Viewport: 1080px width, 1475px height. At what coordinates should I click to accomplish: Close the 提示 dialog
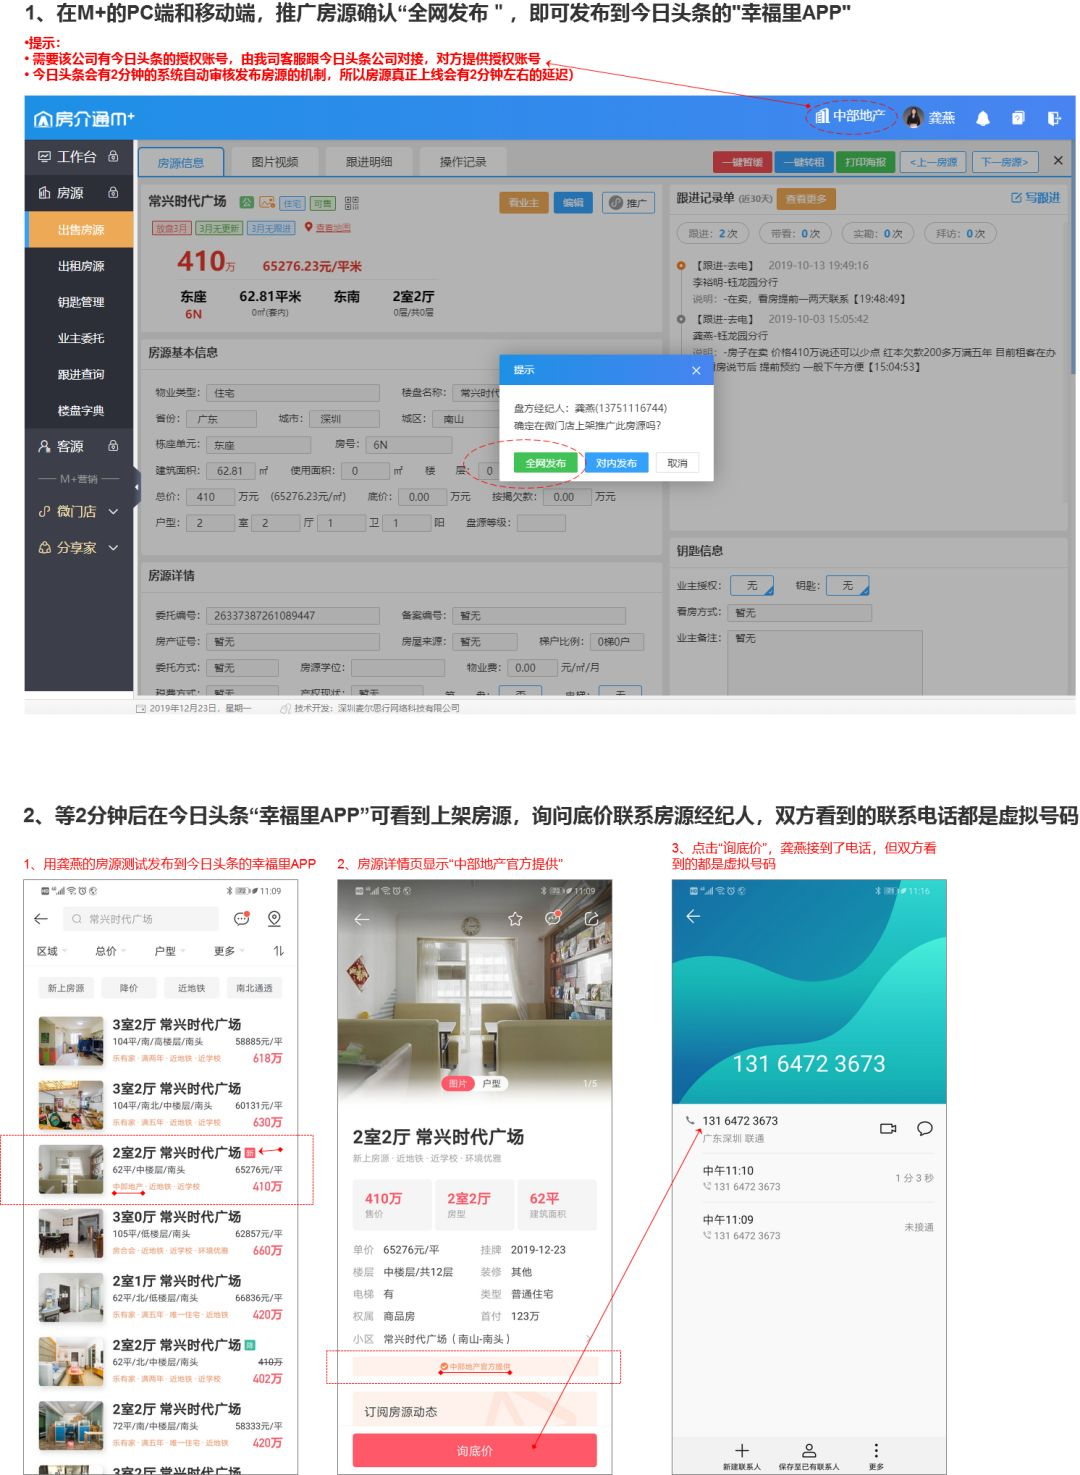tap(696, 371)
